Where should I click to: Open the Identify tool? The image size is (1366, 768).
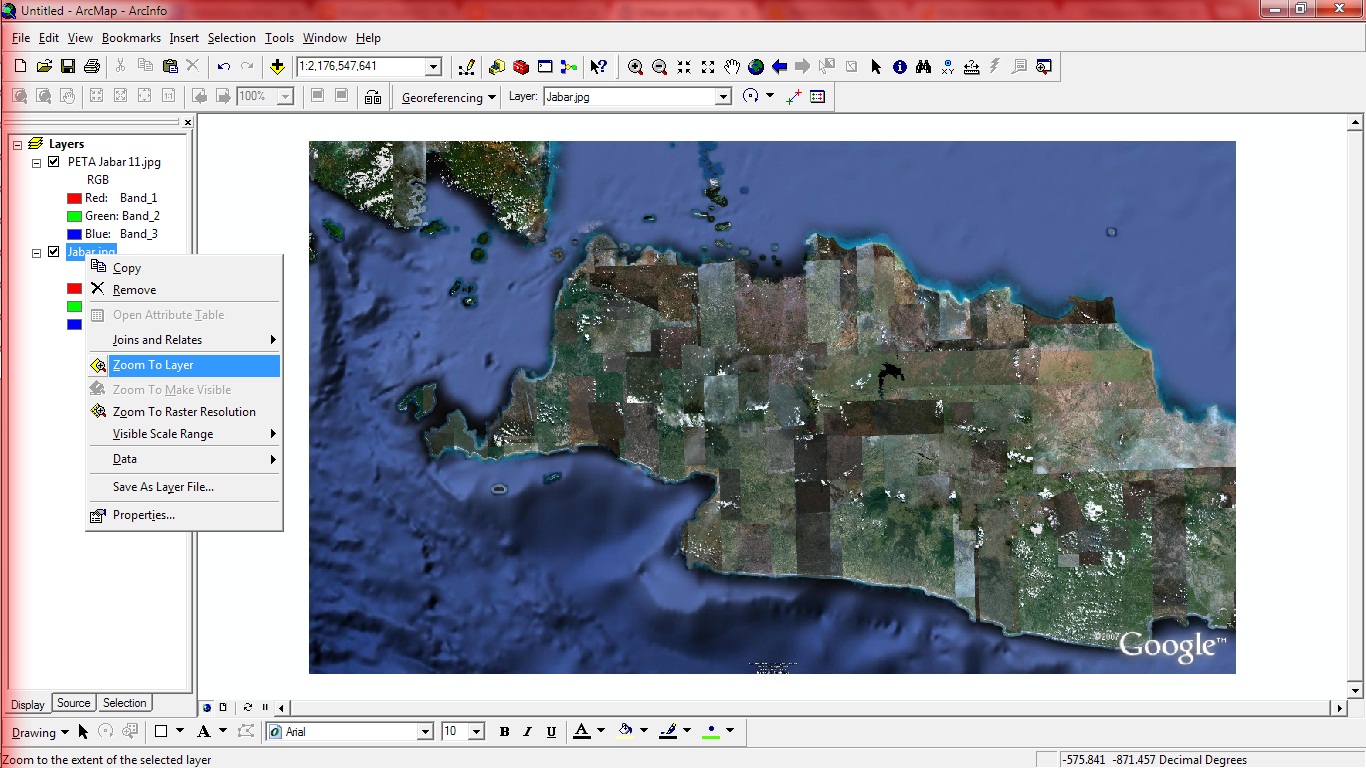click(x=899, y=67)
